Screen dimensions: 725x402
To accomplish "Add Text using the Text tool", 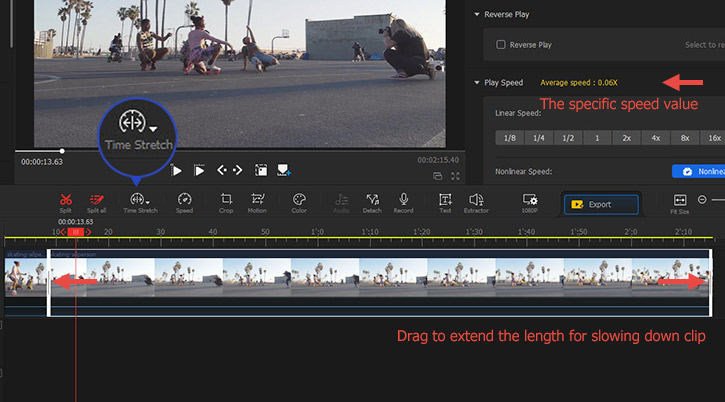I will 445,201.
